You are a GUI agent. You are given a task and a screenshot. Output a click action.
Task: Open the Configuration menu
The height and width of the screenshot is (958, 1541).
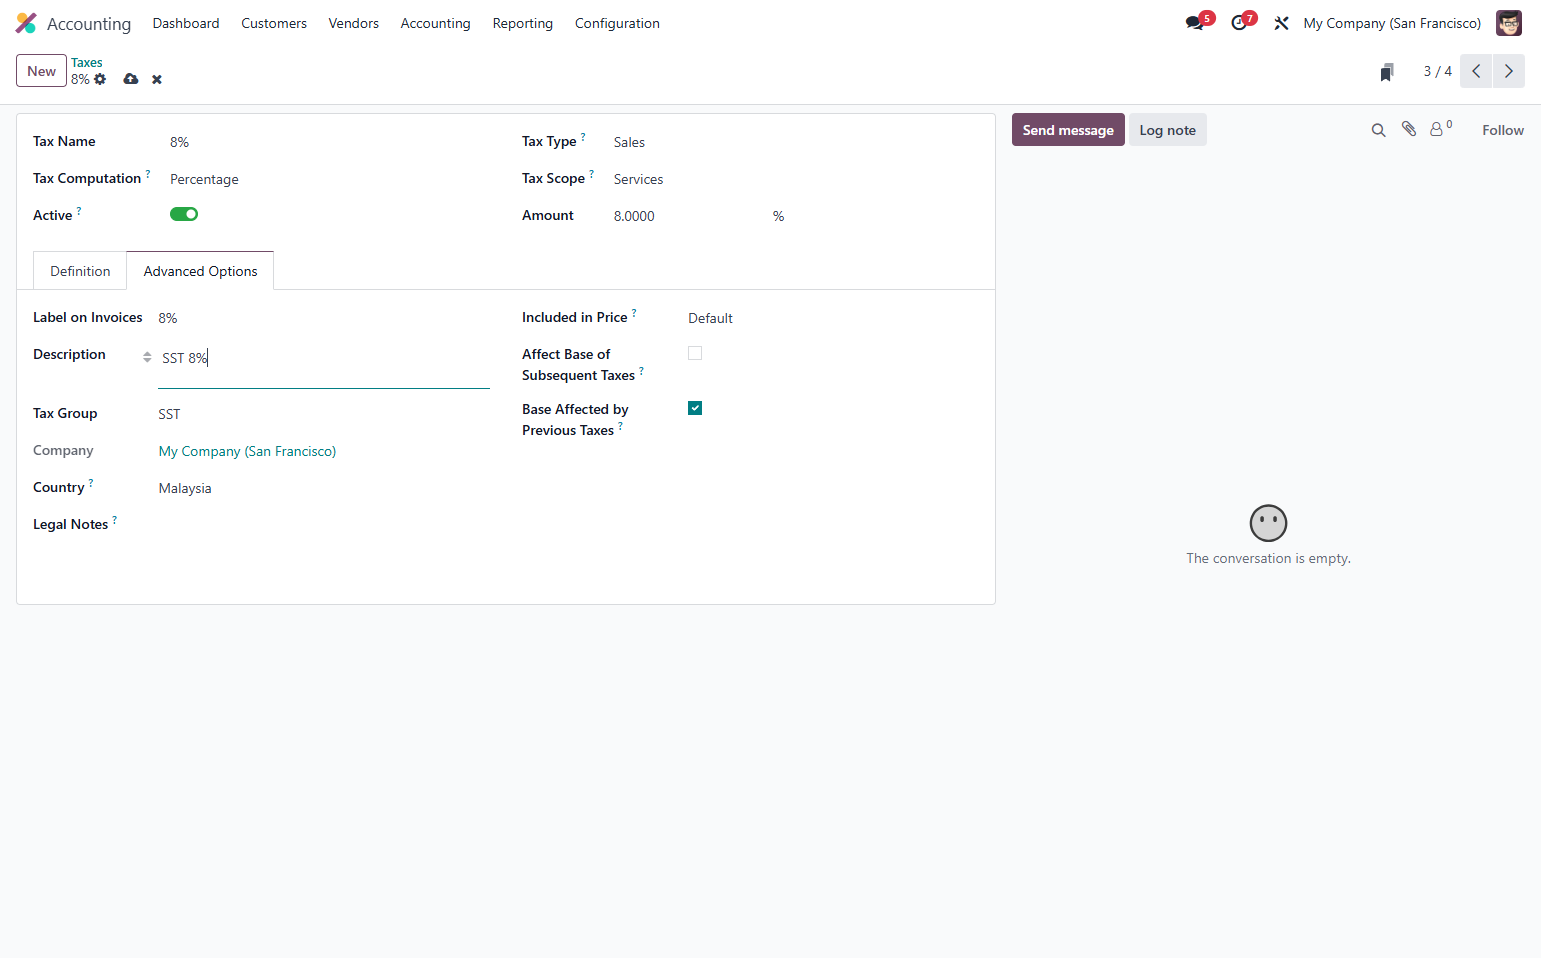[617, 23]
